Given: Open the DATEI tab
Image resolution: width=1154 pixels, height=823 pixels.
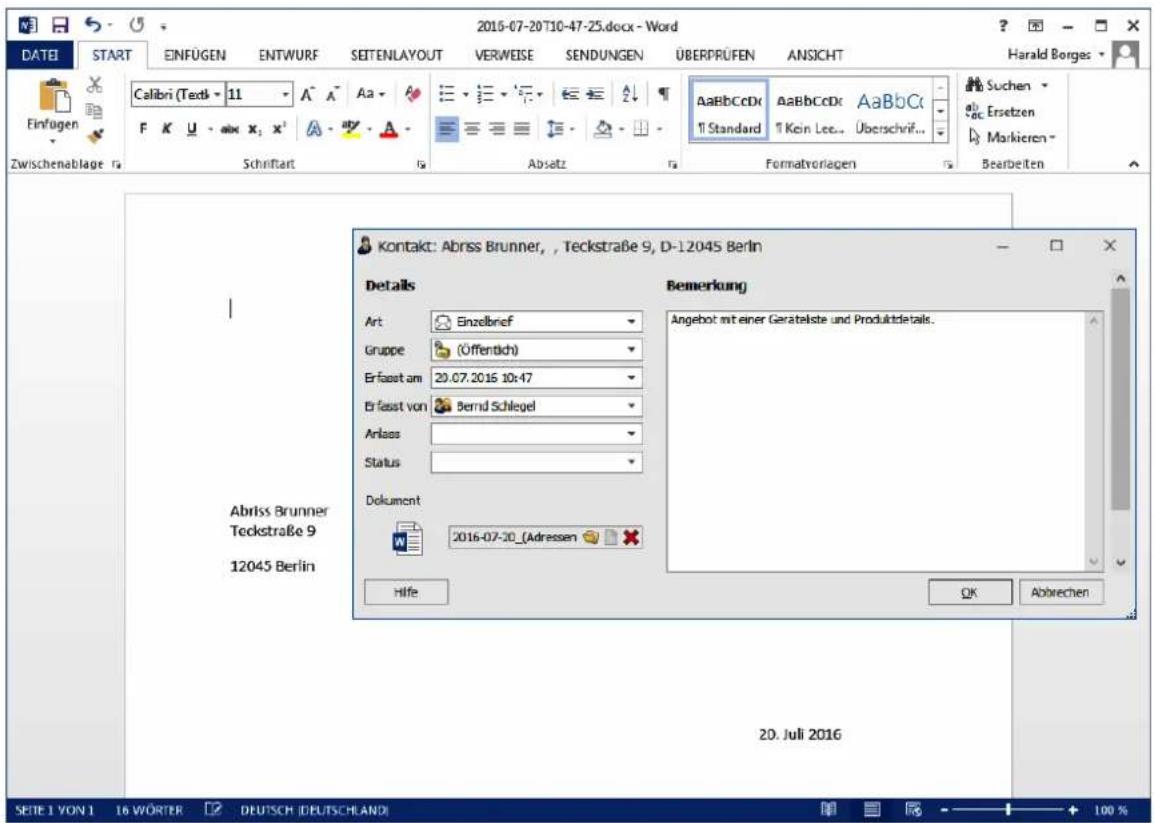Looking at the screenshot, I should point(40,55).
